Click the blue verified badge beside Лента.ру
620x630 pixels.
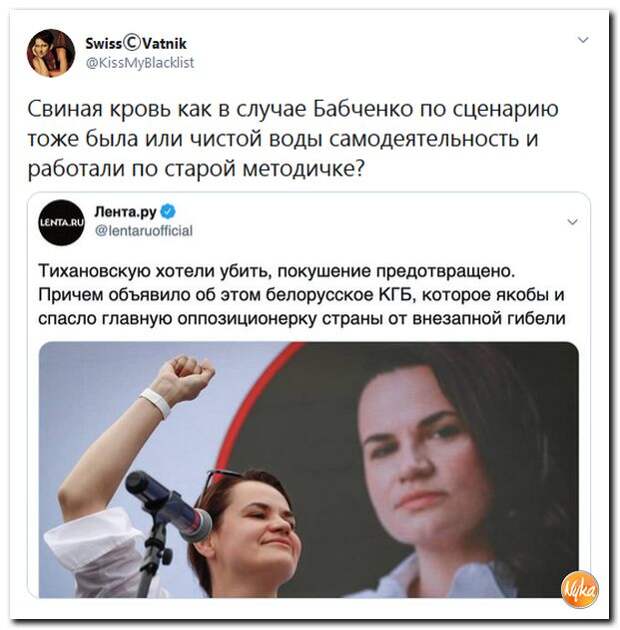(x=168, y=211)
